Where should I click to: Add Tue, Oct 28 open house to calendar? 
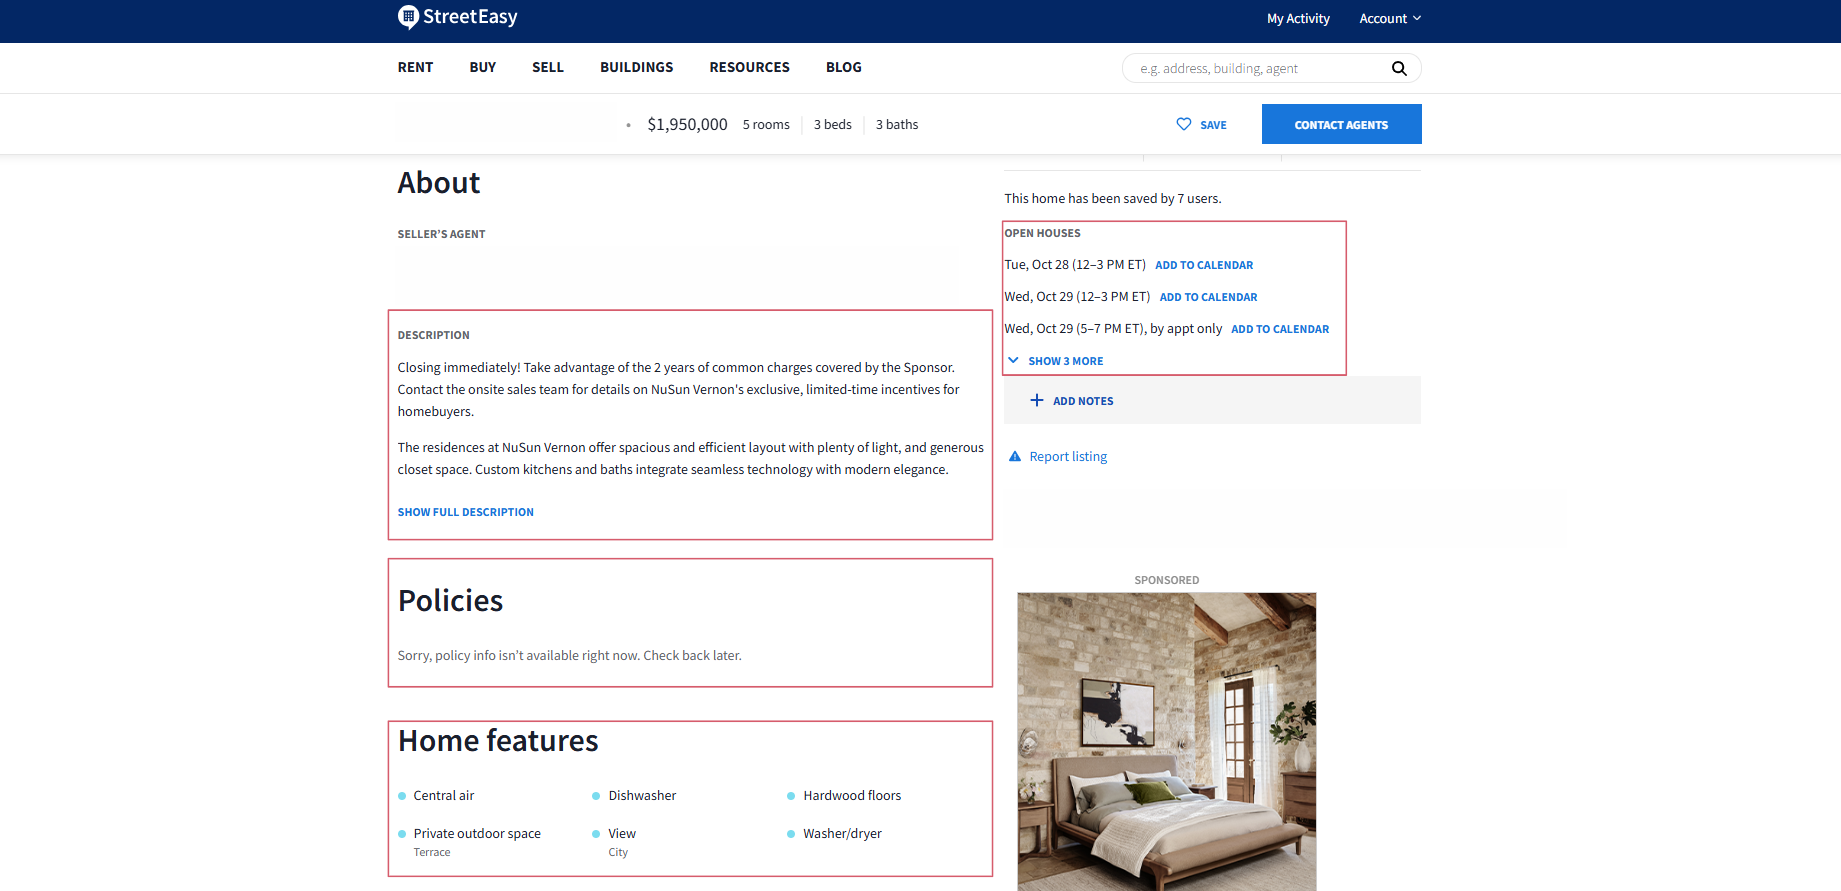1203,265
